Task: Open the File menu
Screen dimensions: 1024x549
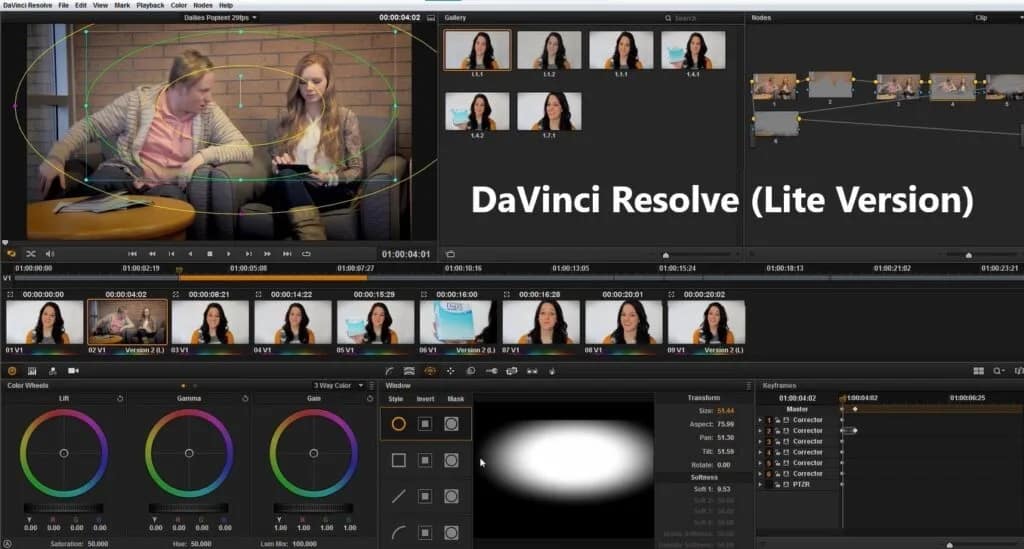Action: 63,5
